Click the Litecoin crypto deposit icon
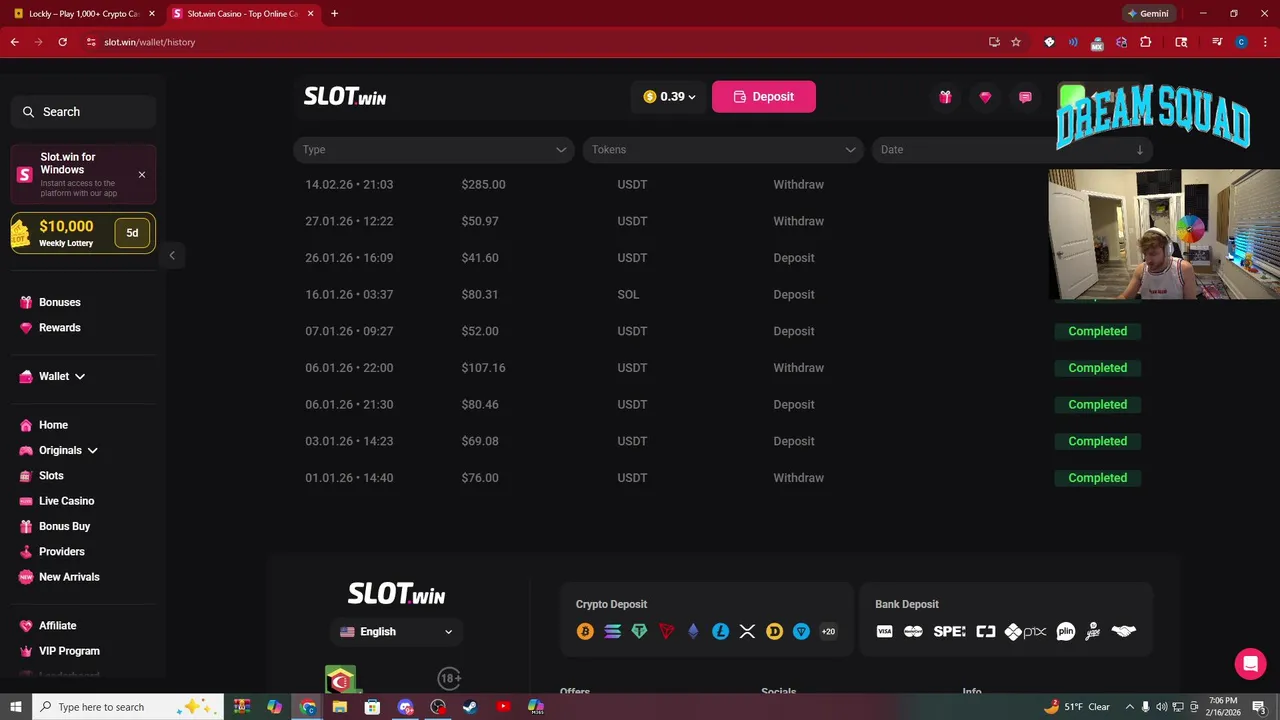1280x720 pixels. (720, 631)
